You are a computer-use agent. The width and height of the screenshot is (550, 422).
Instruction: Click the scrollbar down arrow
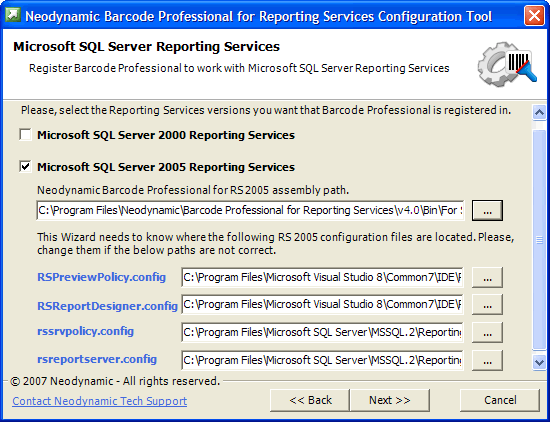tap(539, 362)
